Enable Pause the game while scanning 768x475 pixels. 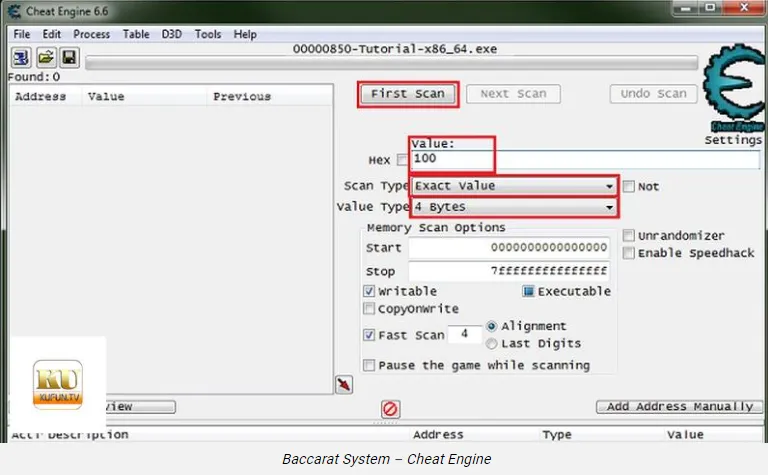click(x=369, y=365)
